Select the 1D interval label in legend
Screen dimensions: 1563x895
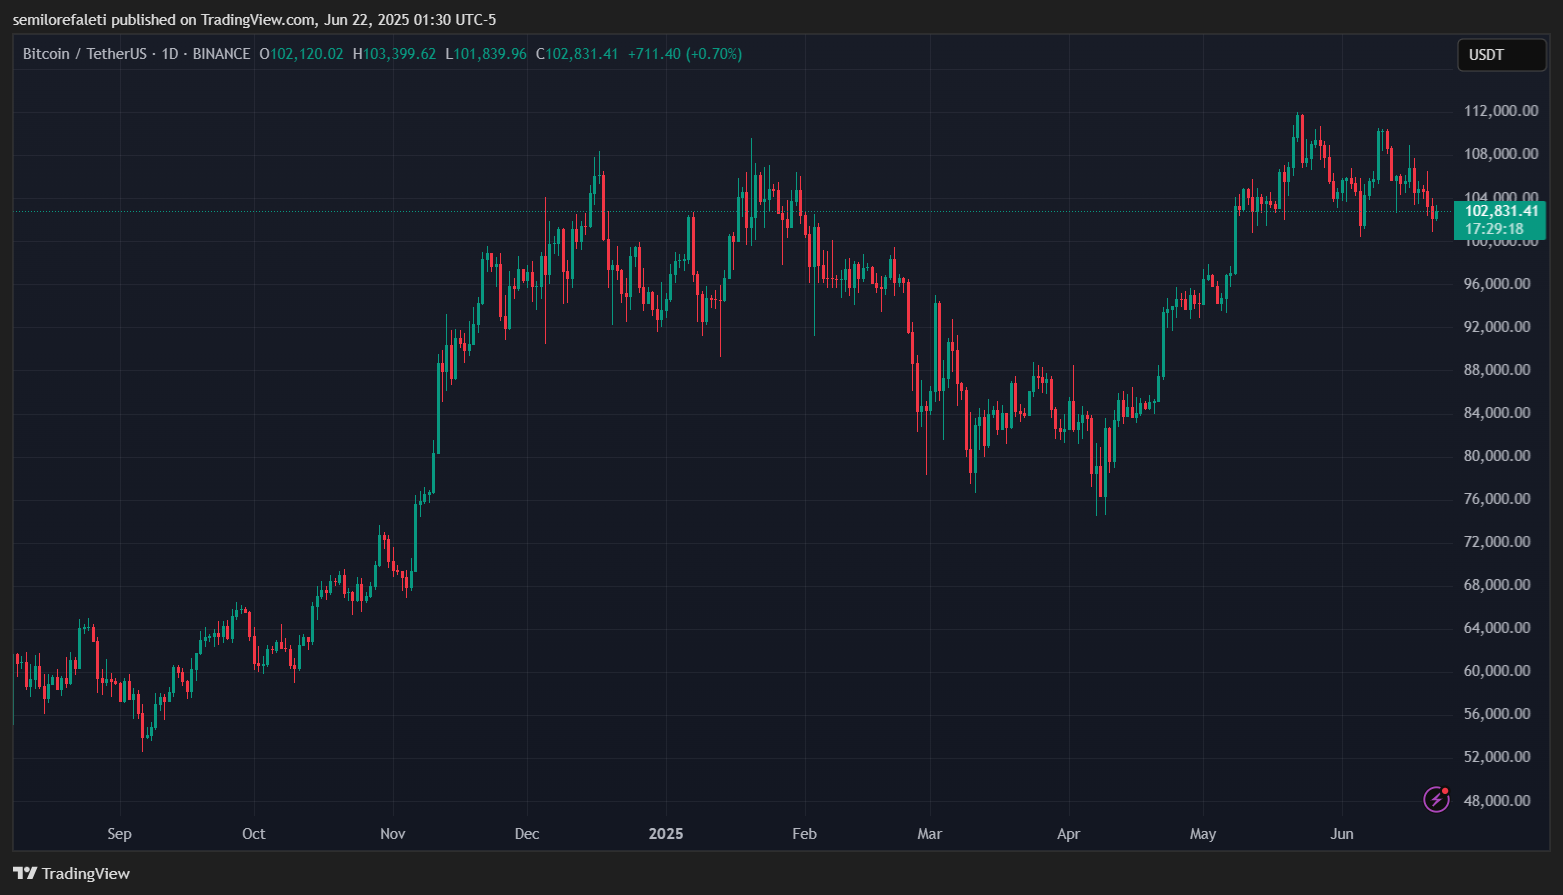click(170, 54)
